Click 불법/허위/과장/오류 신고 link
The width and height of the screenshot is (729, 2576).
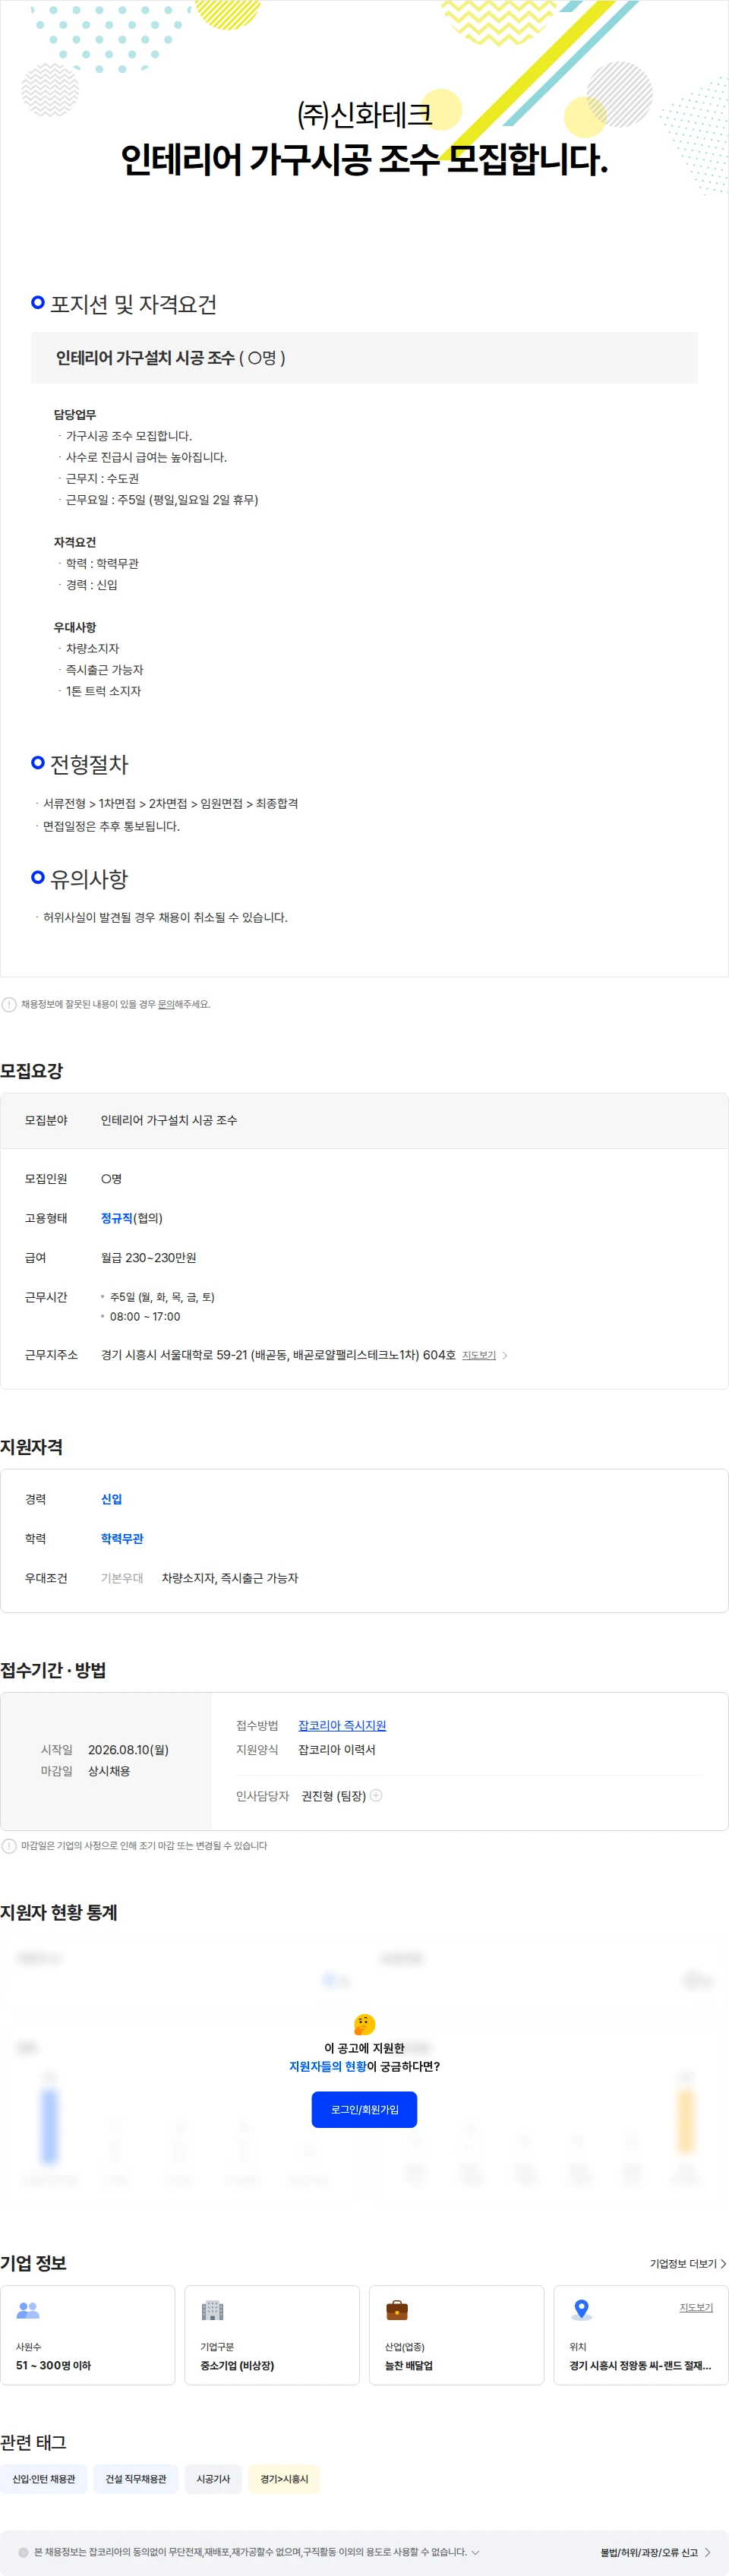pos(649,2552)
